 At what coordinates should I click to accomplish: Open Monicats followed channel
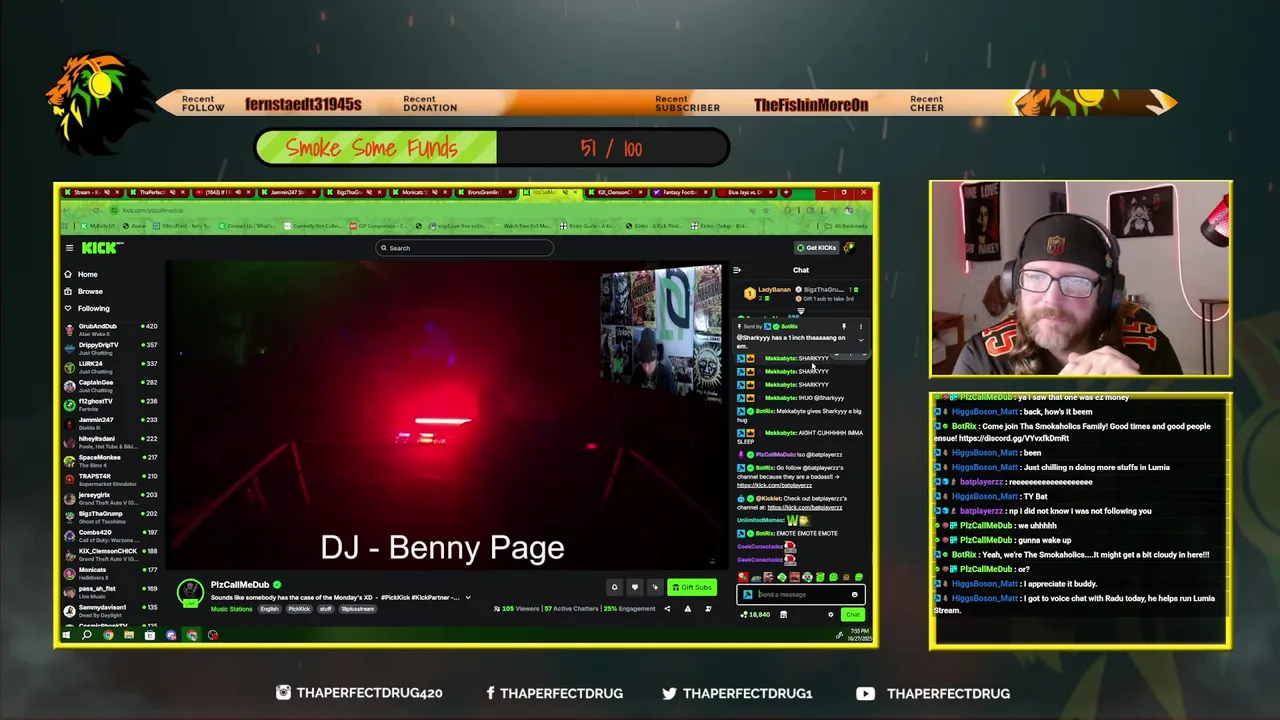click(x=110, y=573)
